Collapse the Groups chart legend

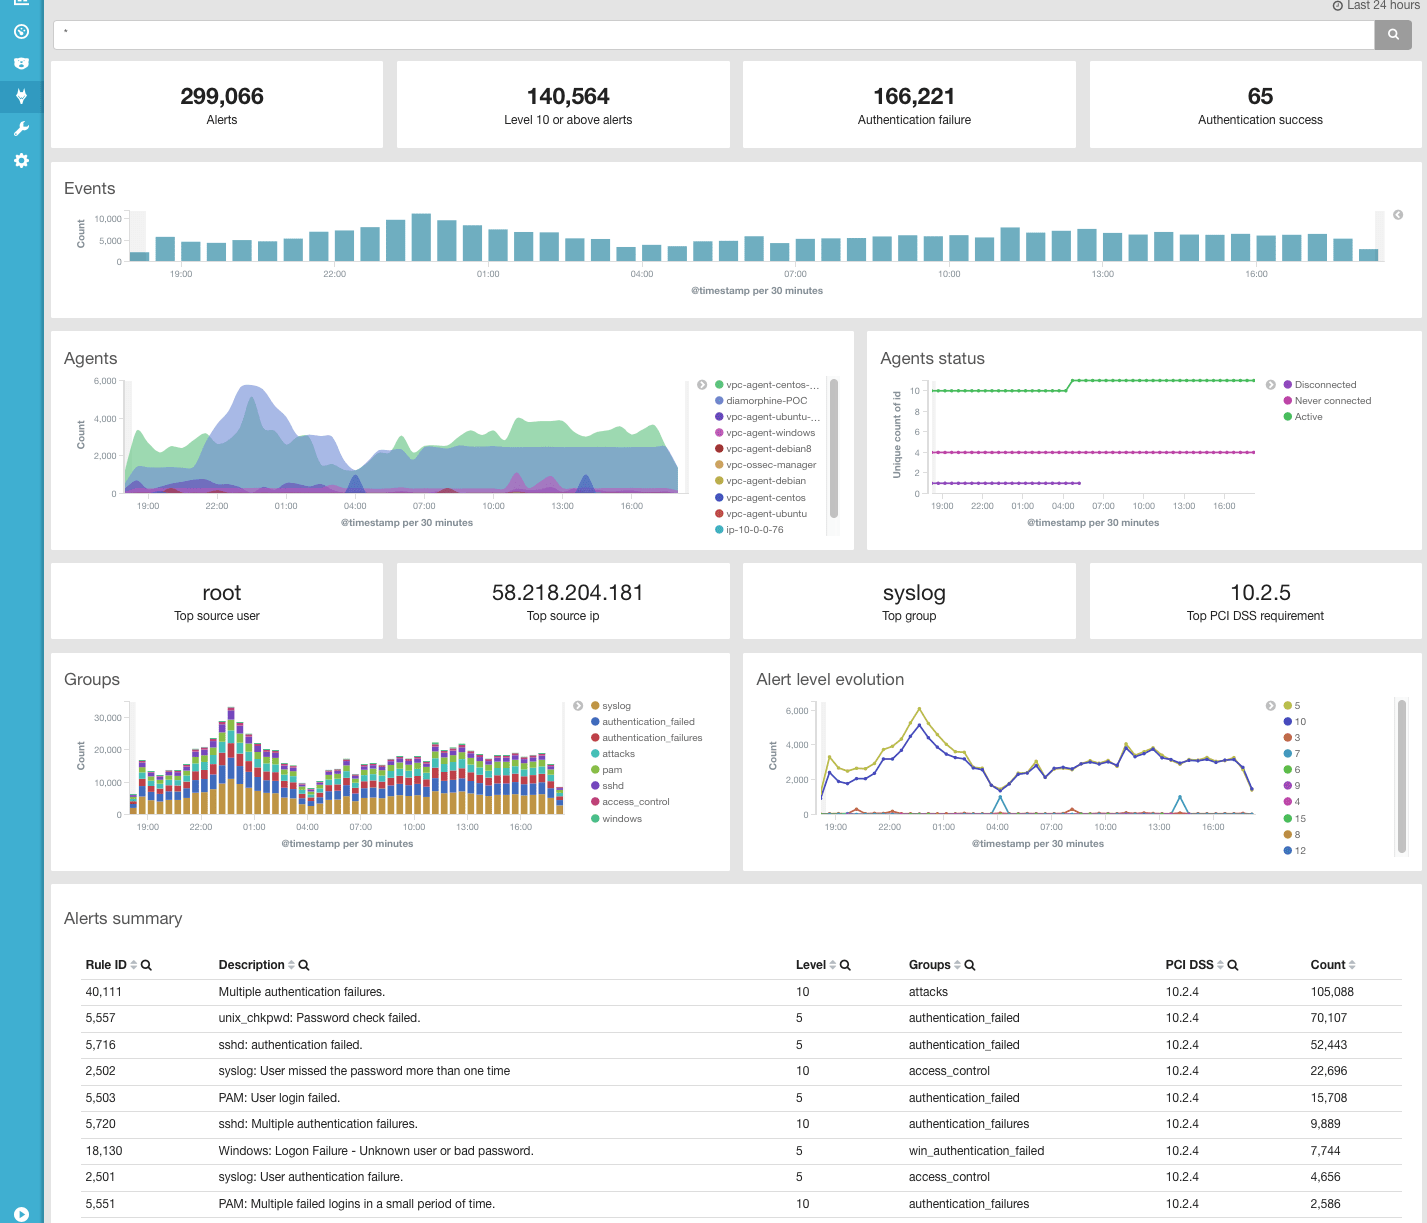coord(578,706)
